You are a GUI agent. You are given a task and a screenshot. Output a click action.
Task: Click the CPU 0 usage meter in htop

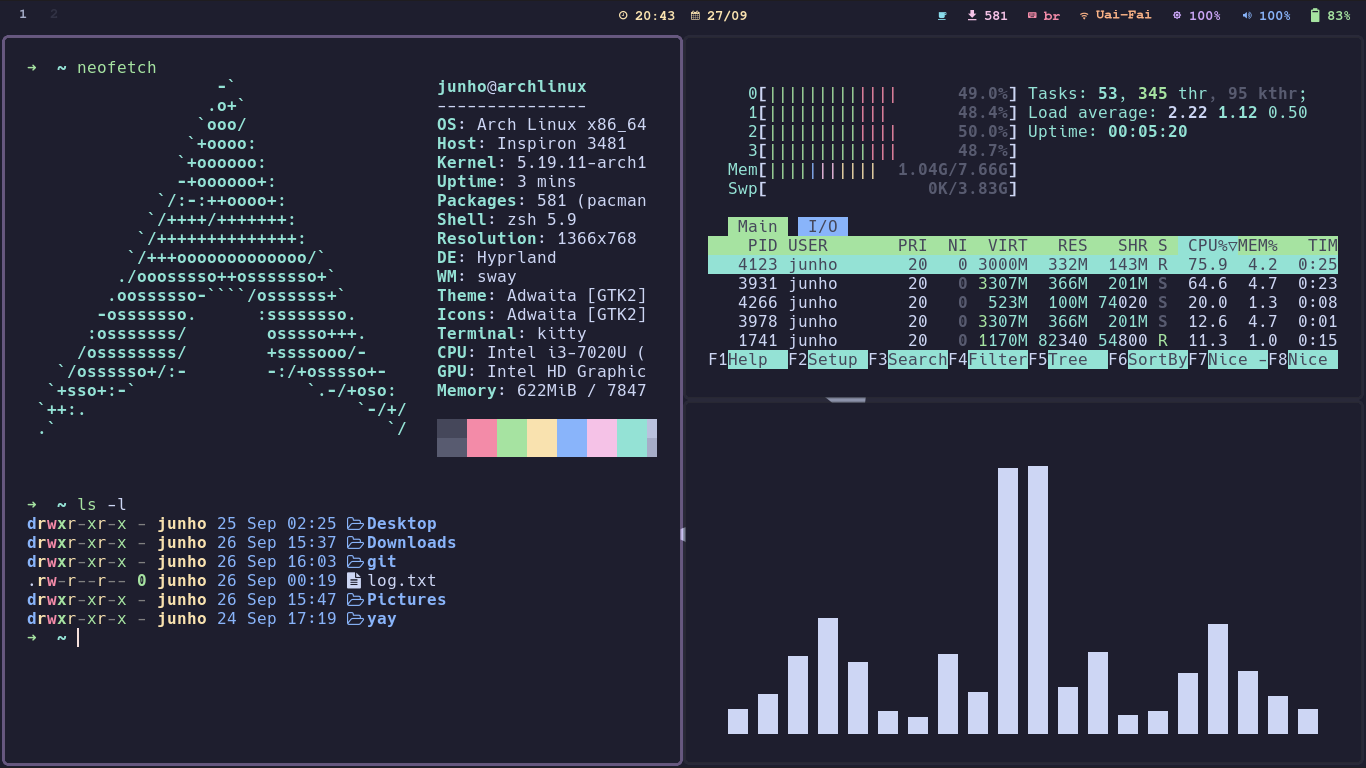[x=883, y=94]
